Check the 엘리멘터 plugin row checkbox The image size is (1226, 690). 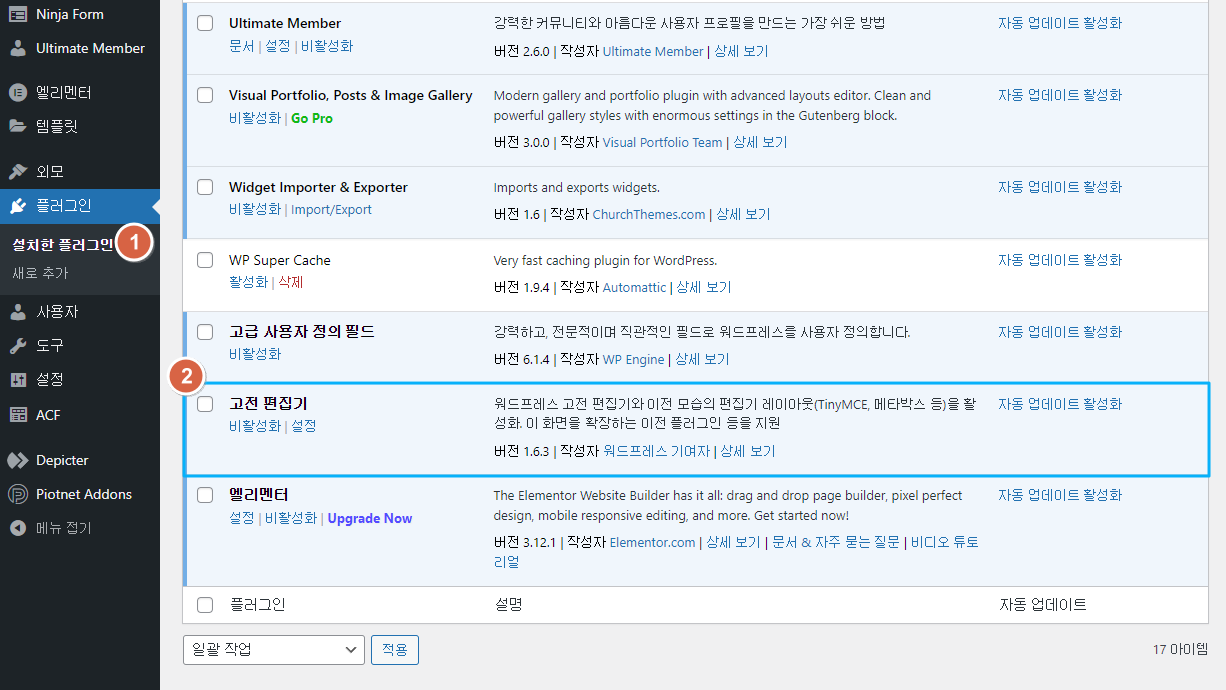[x=205, y=495]
